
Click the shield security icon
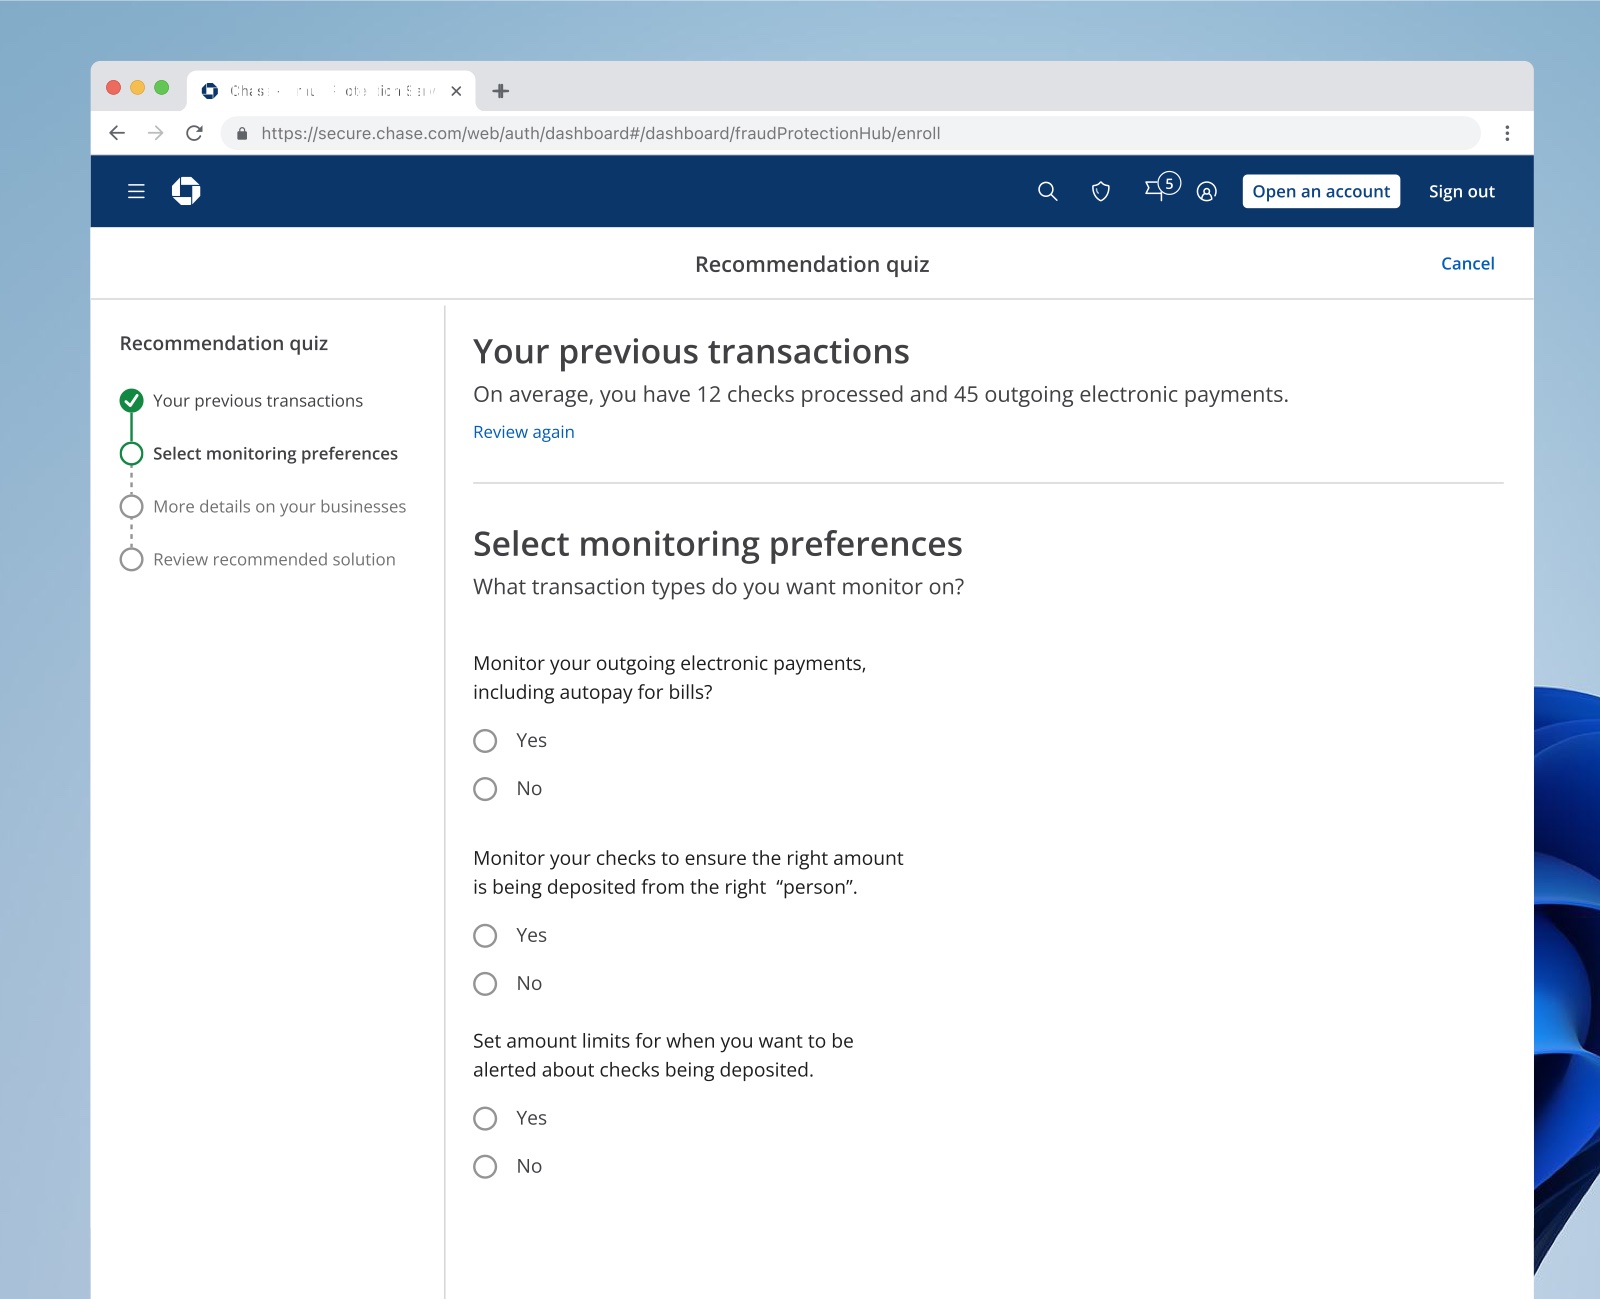1101,191
